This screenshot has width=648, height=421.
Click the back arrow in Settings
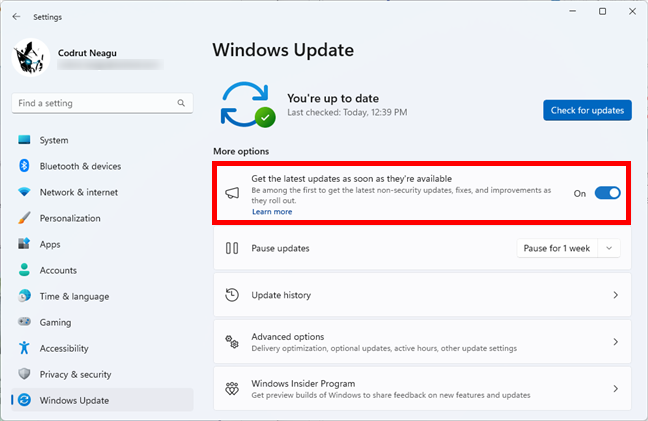coord(16,17)
